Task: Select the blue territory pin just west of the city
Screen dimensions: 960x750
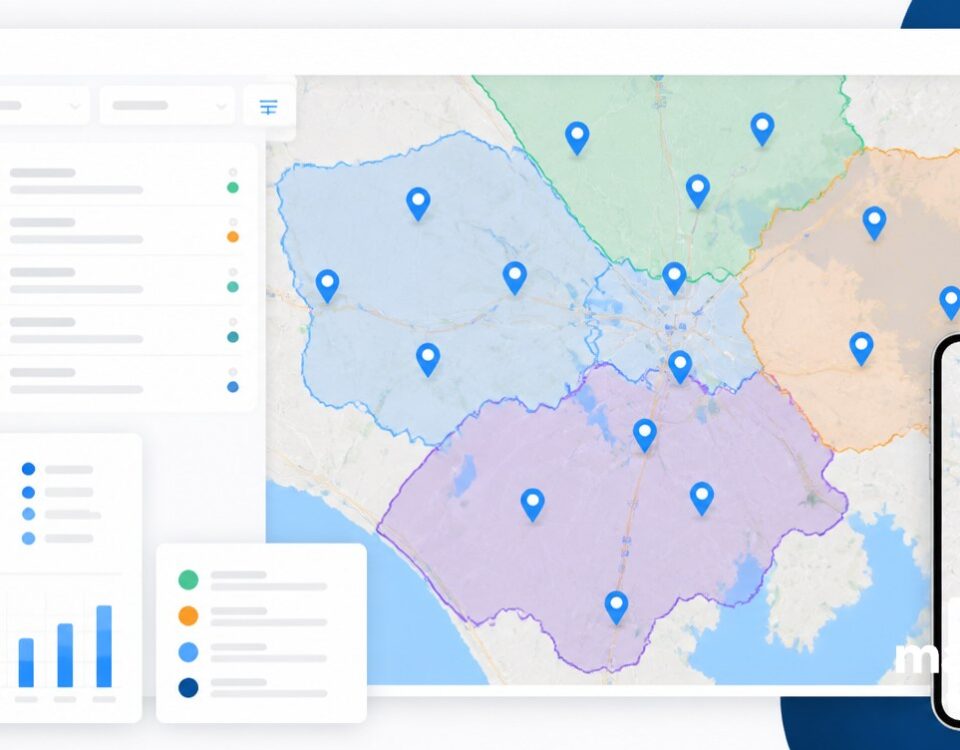Action: 515,278
